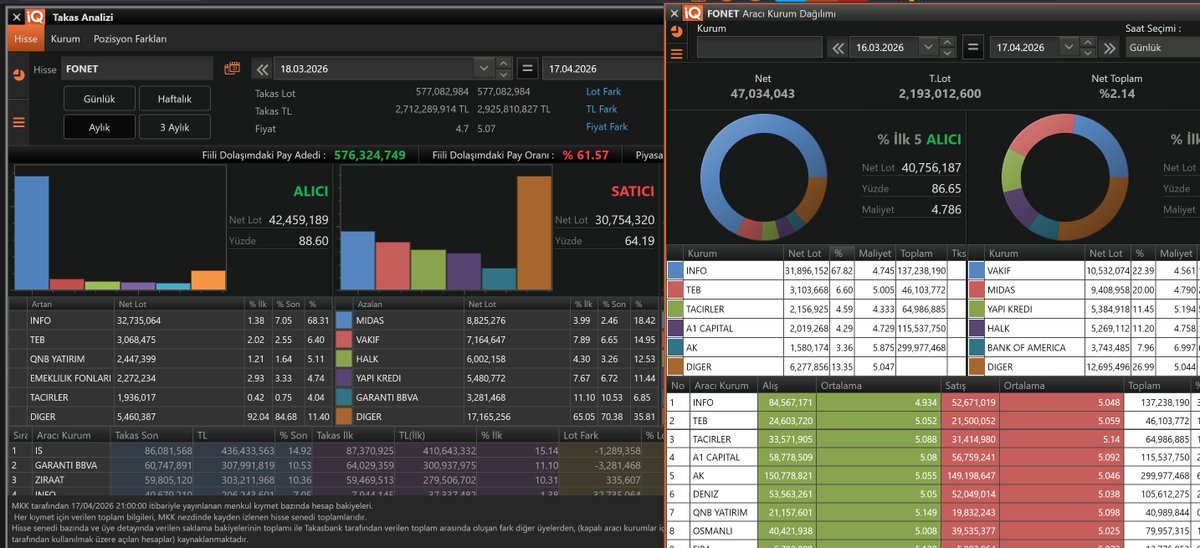Click the tall blue bar in ALICI chart
1200x548 pixels.
(x=31, y=233)
